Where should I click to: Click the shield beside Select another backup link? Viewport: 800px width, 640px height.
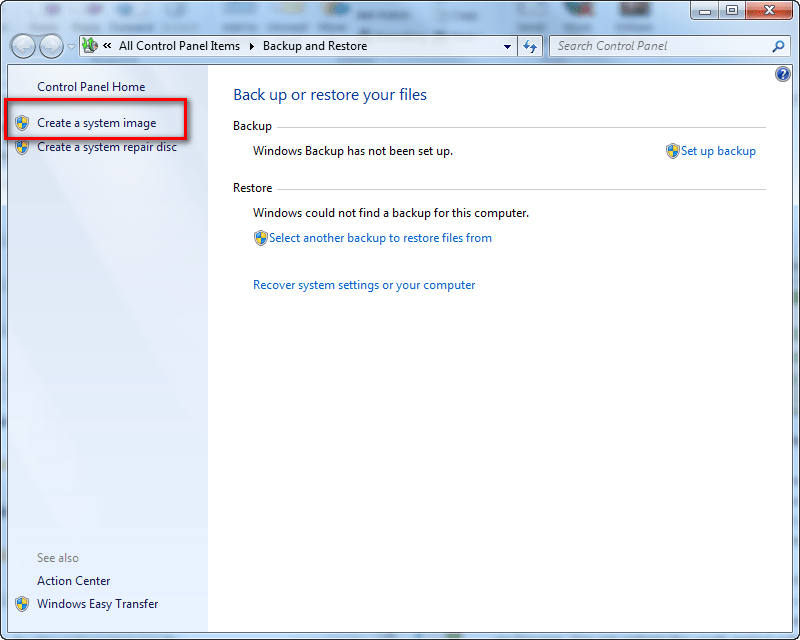coord(260,238)
